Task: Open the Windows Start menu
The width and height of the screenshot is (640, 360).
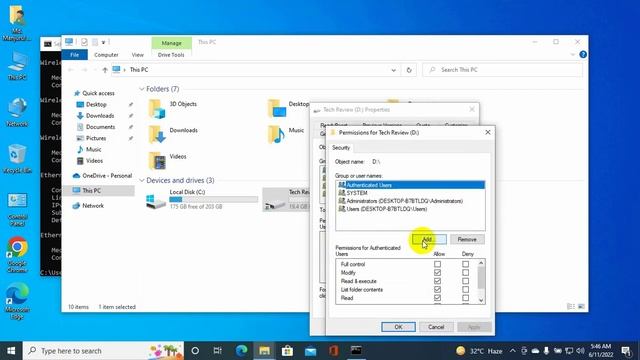Action: click(x=11, y=351)
